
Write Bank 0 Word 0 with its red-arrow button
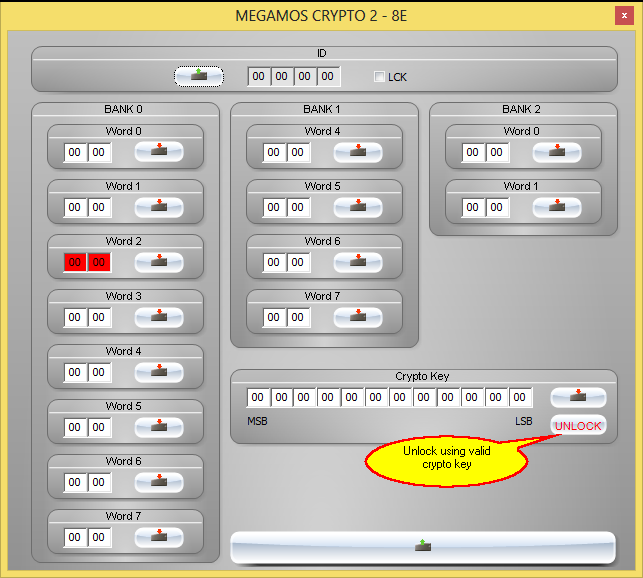click(x=159, y=152)
